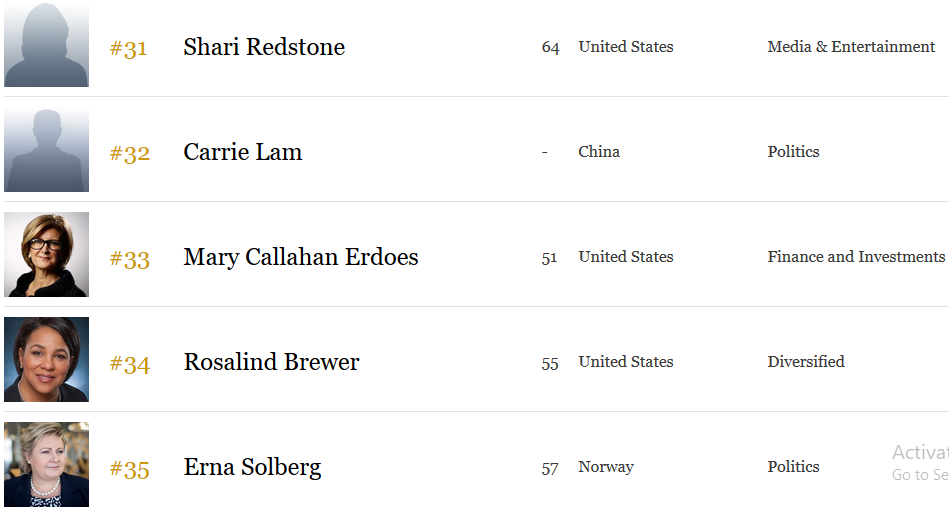Click the #31 rank number
The image size is (949, 511).
click(x=128, y=48)
